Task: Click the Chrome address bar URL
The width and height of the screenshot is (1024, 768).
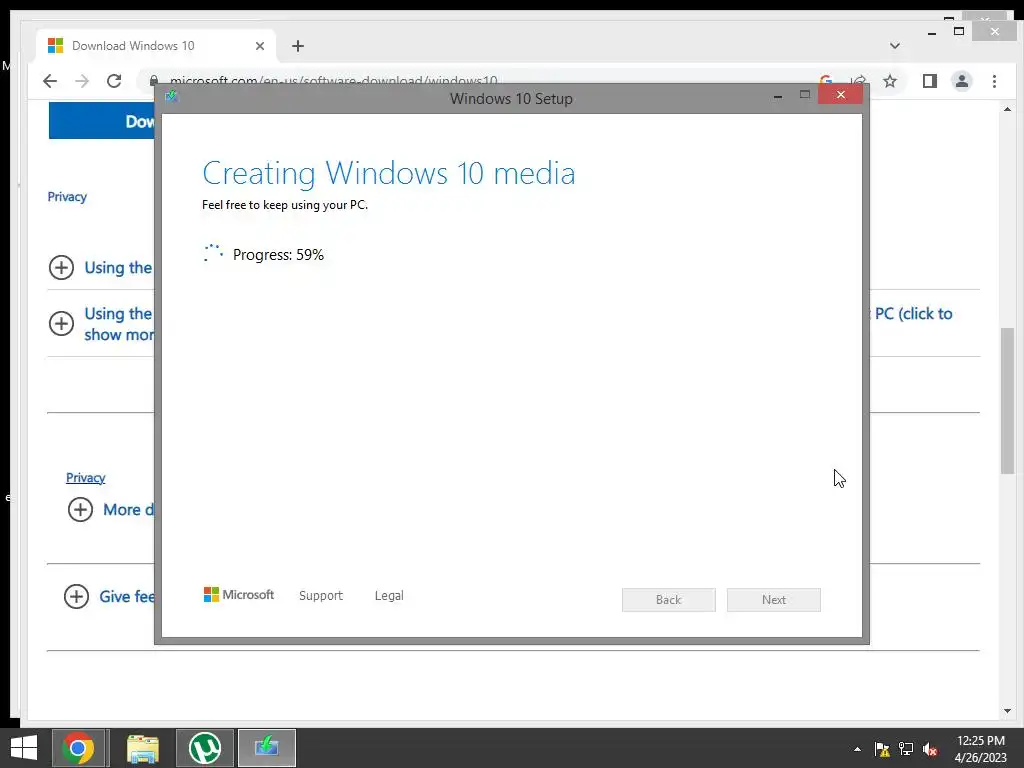Action: [x=333, y=81]
